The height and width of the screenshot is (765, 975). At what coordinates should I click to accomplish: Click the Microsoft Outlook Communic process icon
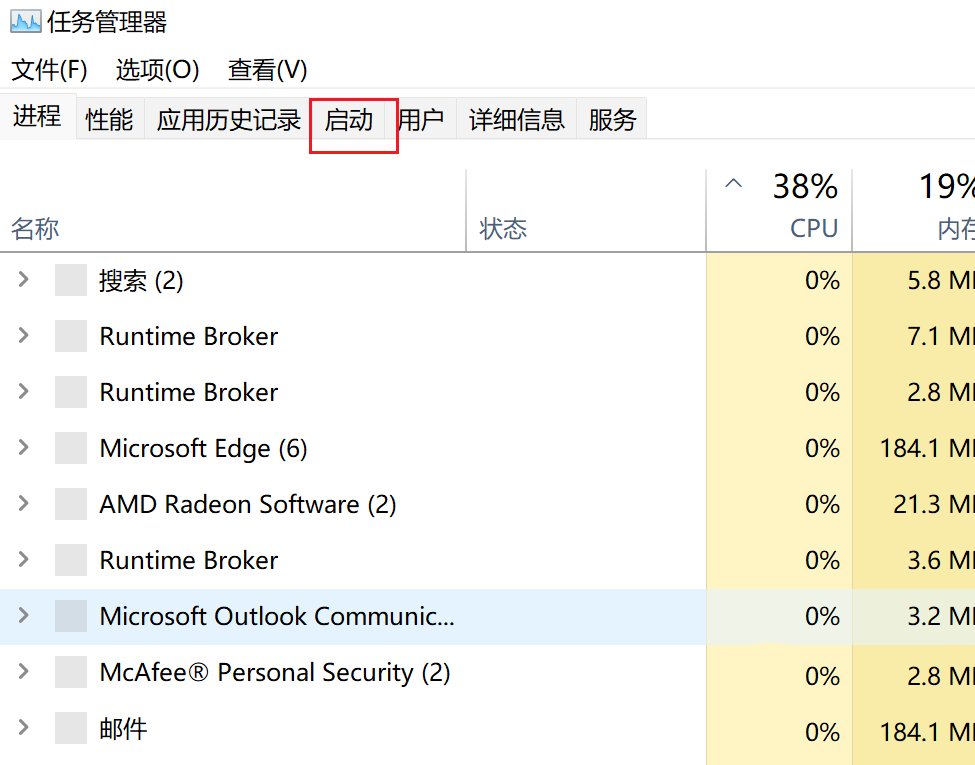point(70,616)
